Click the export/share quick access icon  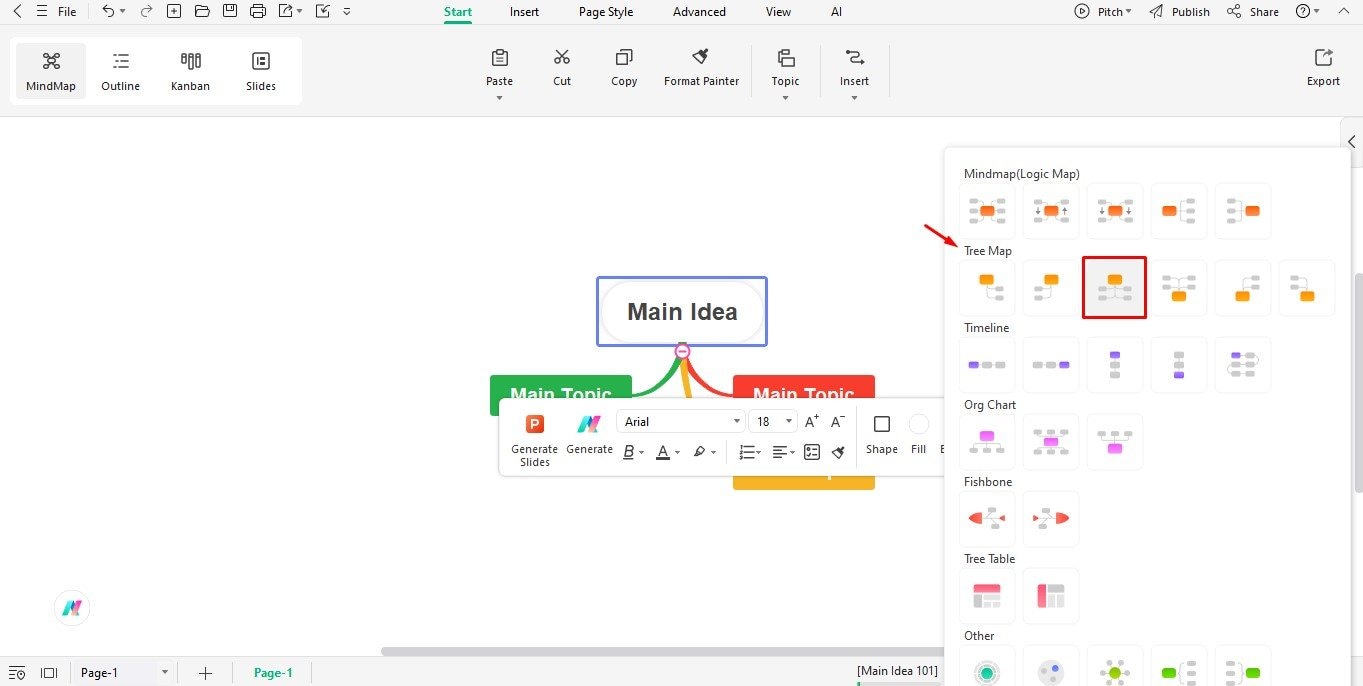click(x=286, y=12)
